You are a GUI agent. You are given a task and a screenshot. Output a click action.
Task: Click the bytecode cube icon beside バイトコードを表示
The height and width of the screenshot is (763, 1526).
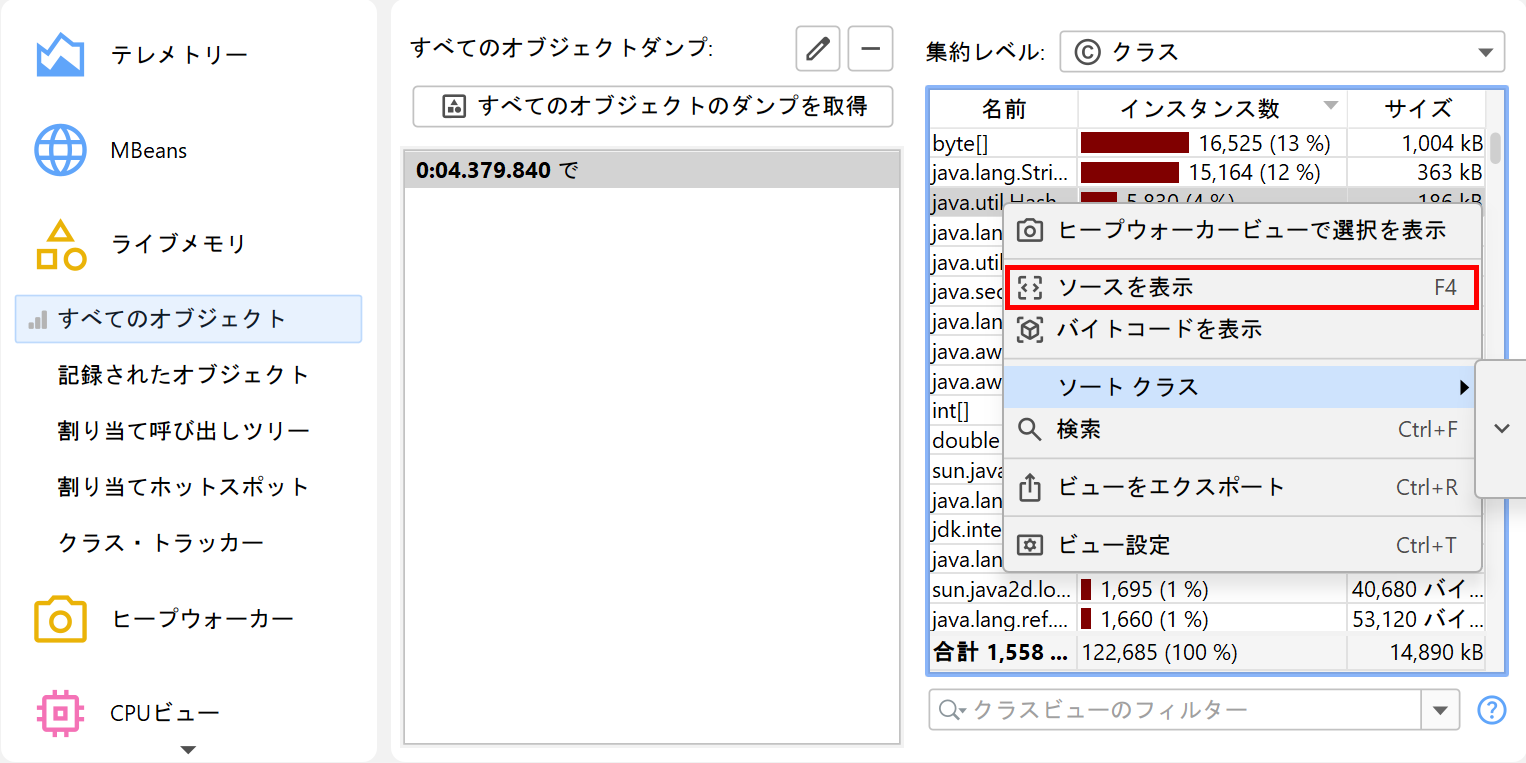(x=1030, y=329)
